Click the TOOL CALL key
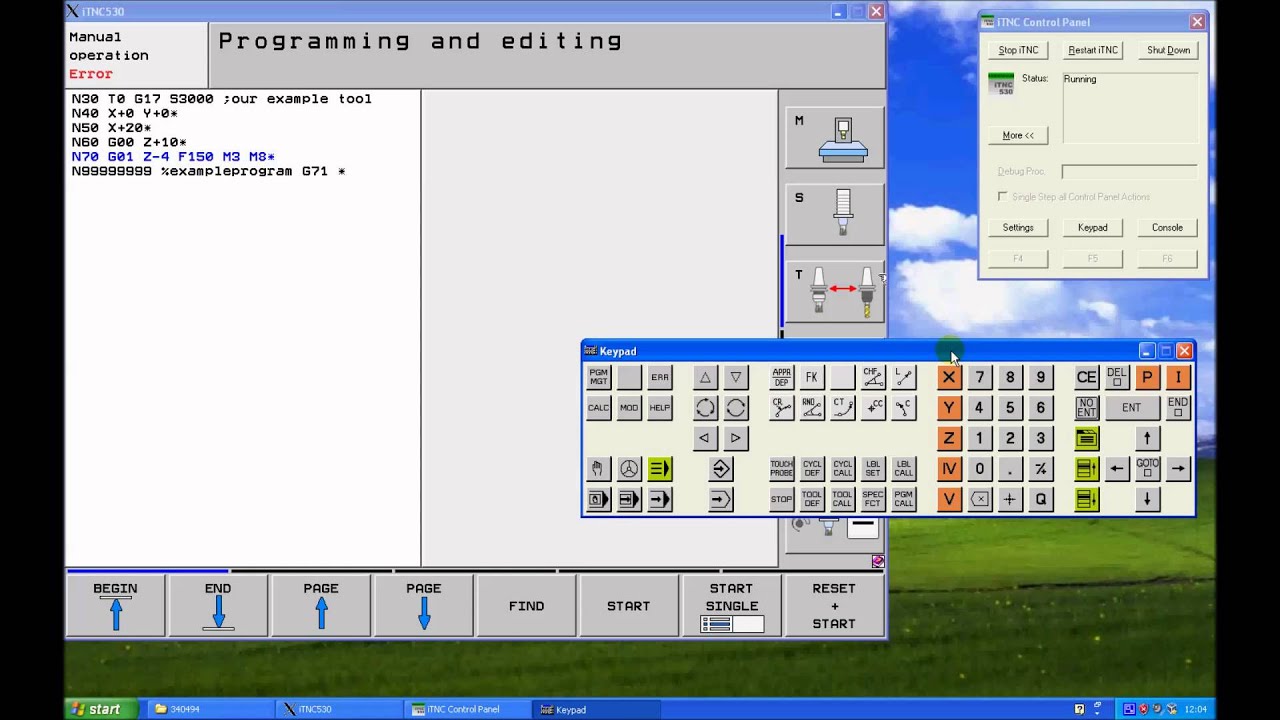Screen dimensions: 1280x720 click(x=843, y=499)
